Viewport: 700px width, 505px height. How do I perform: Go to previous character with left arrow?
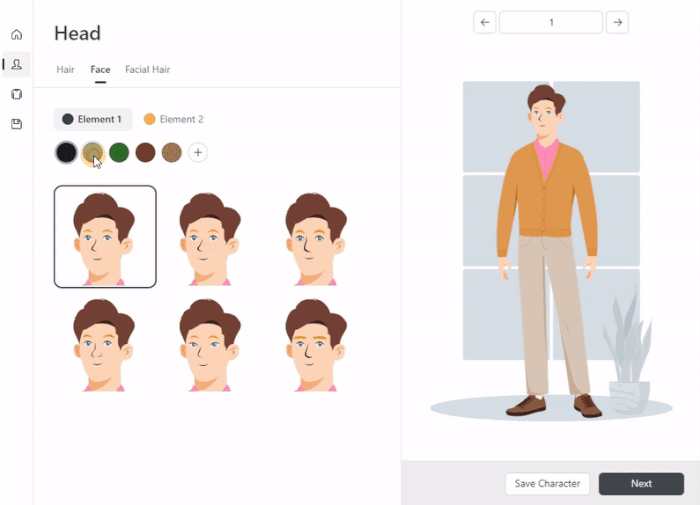(x=485, y=22)
